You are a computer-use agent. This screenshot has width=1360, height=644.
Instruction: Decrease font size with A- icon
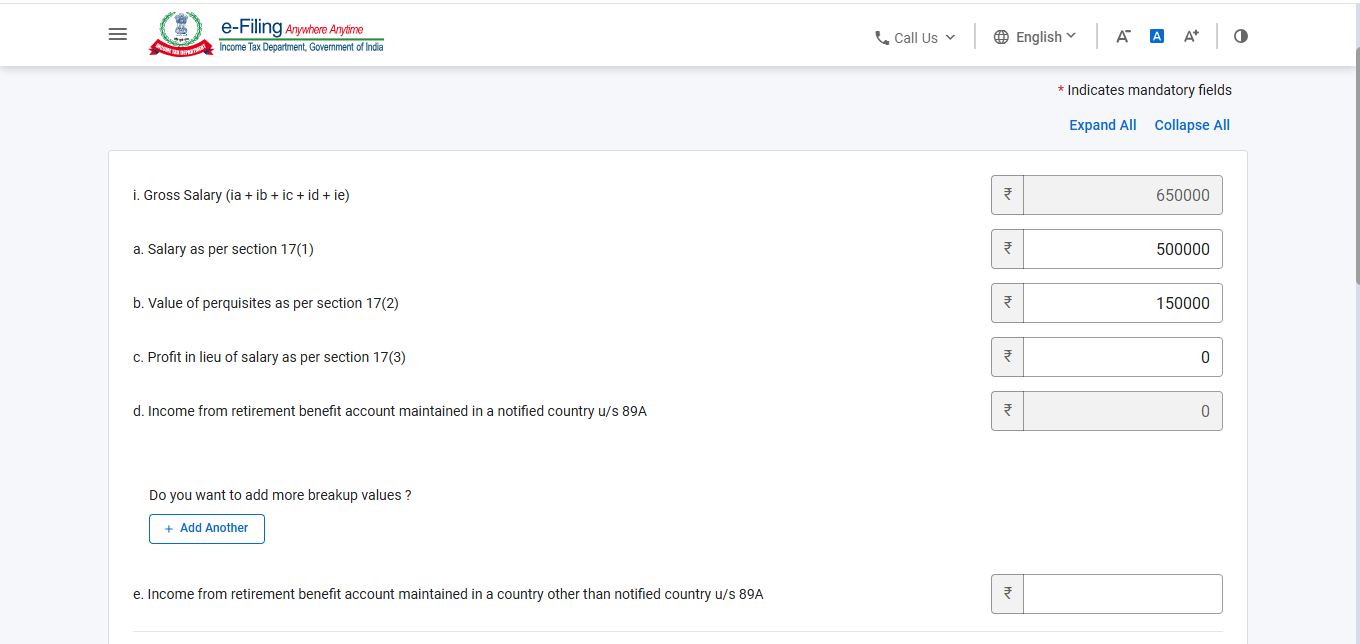pos(1123,36)
